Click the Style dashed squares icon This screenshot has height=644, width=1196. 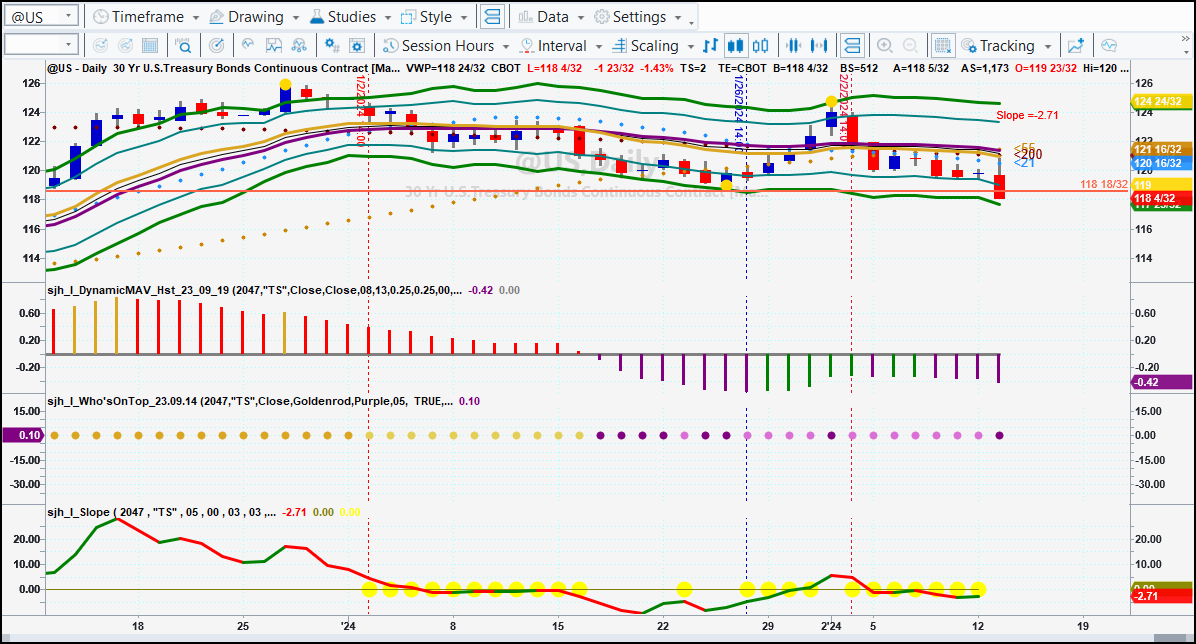[409, 16]
